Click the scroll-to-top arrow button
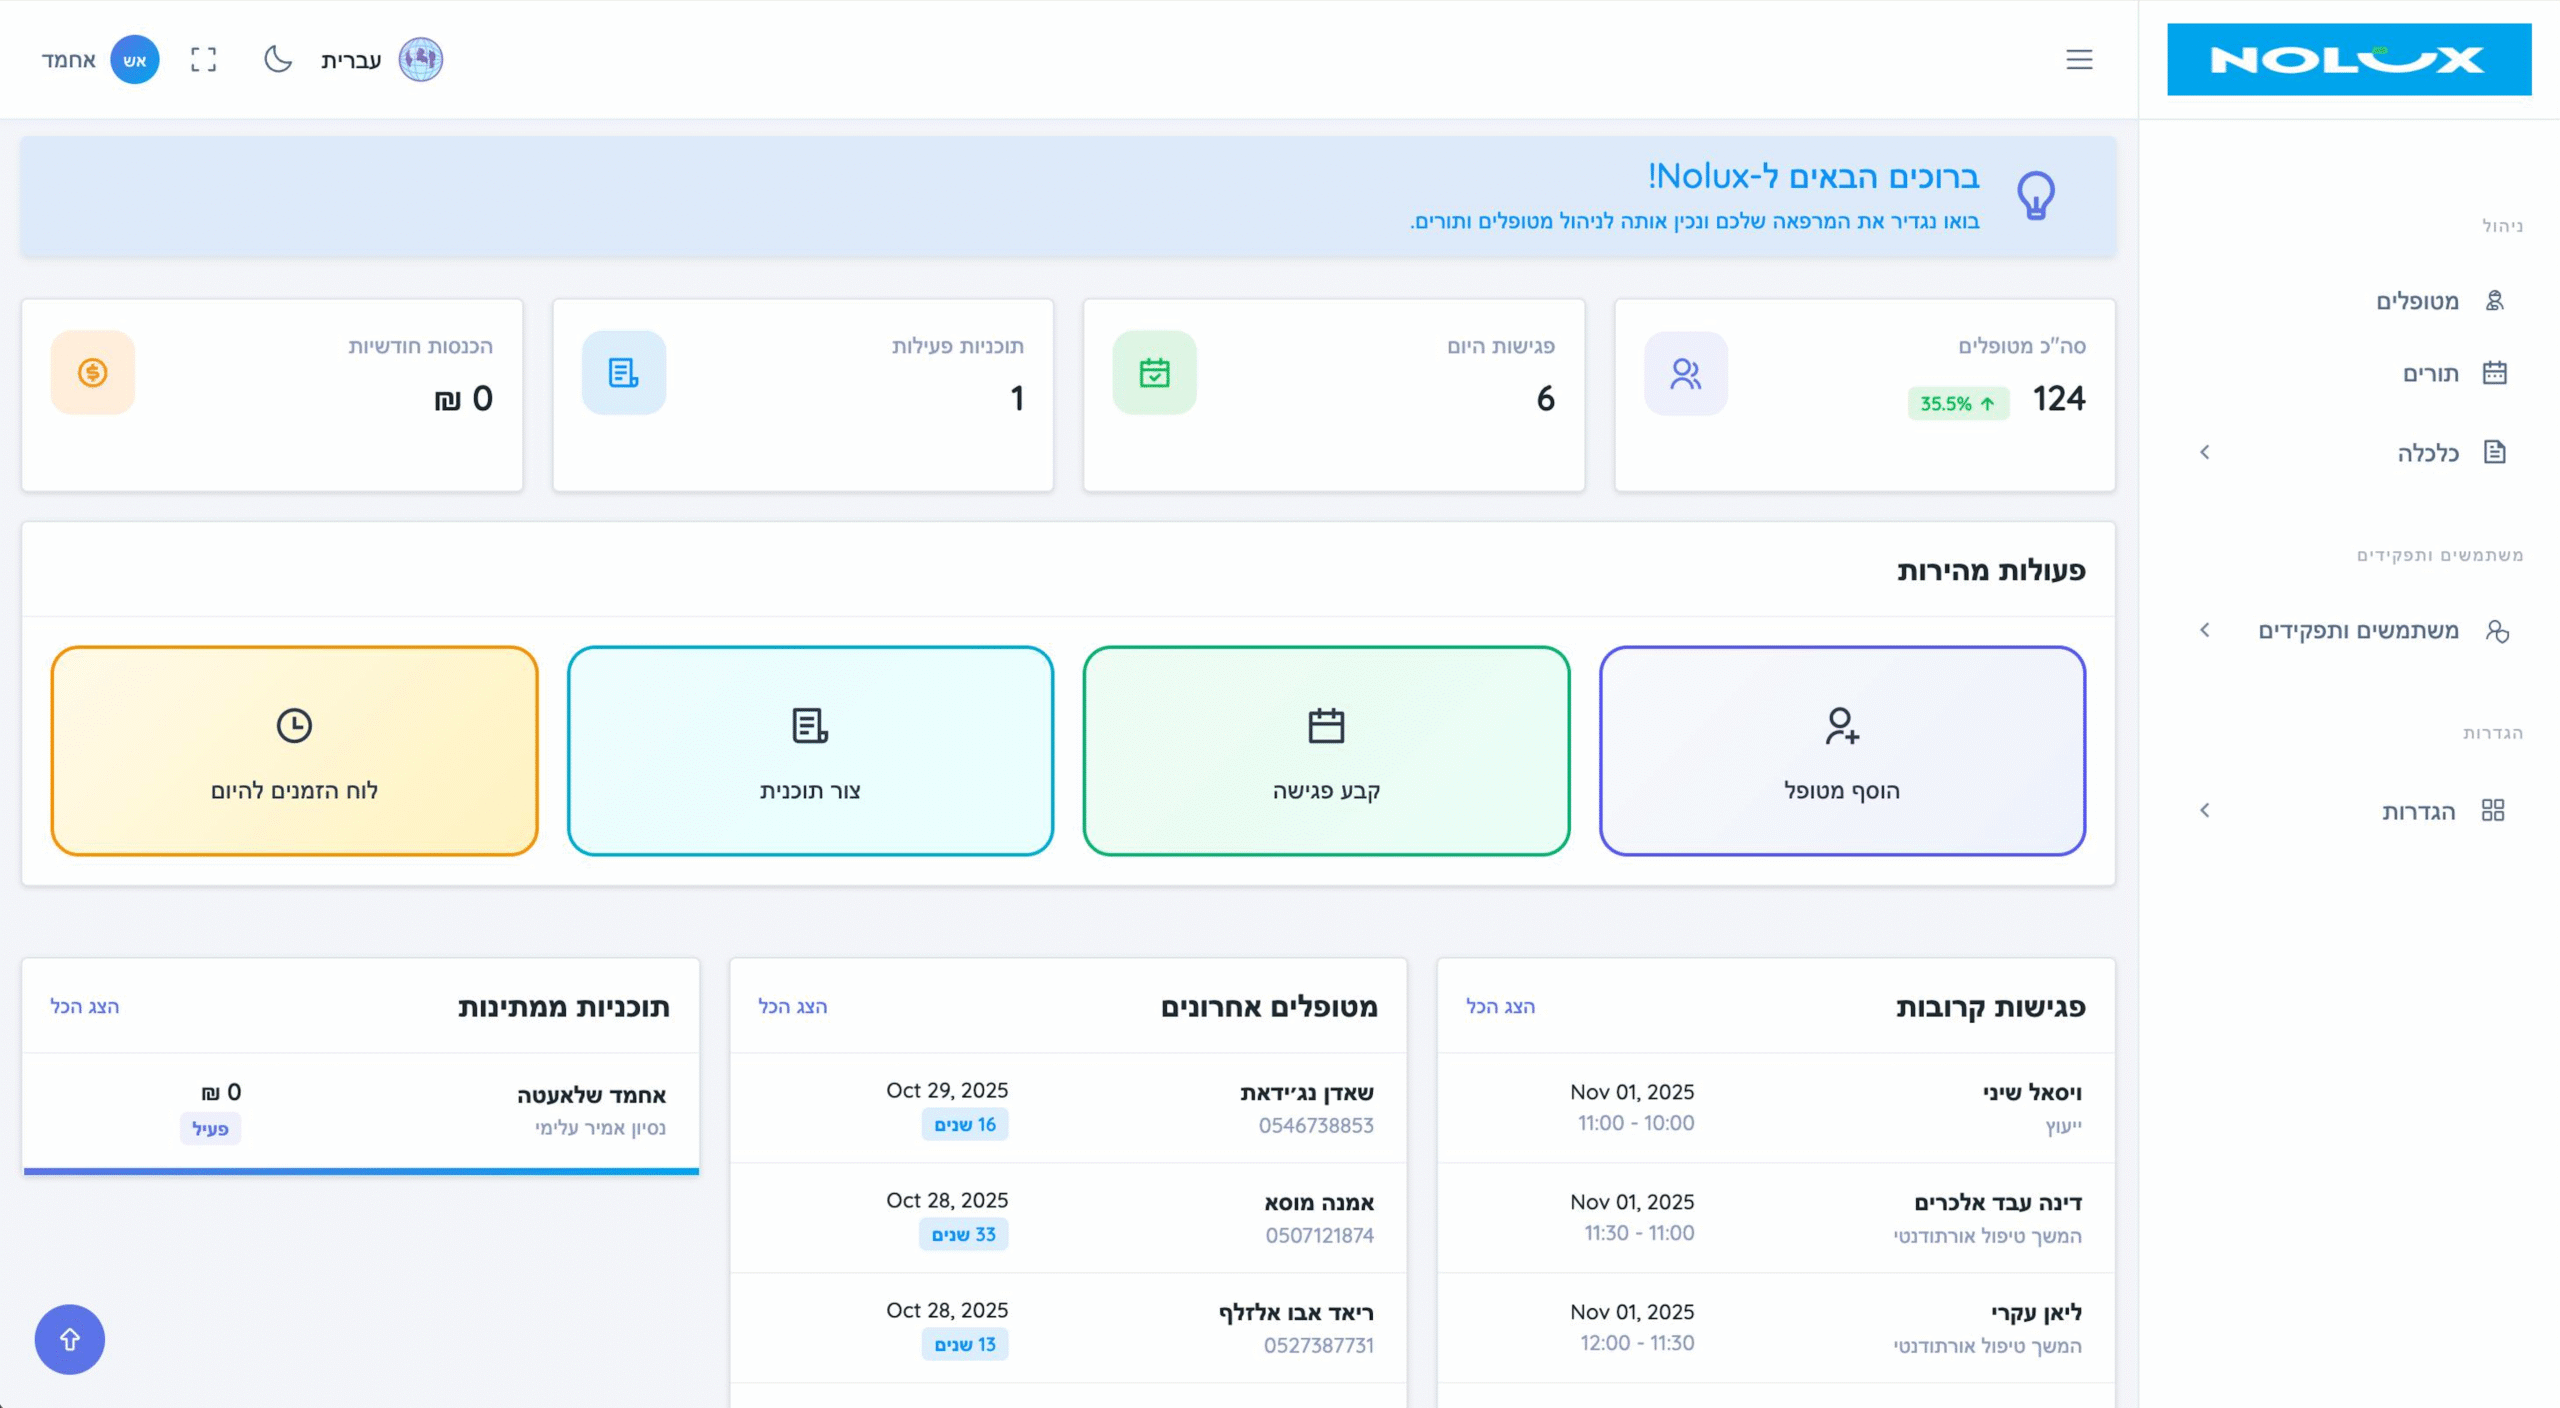Image resolution: width=2560 pixels, height=1408 pixels. [69, 1339]
